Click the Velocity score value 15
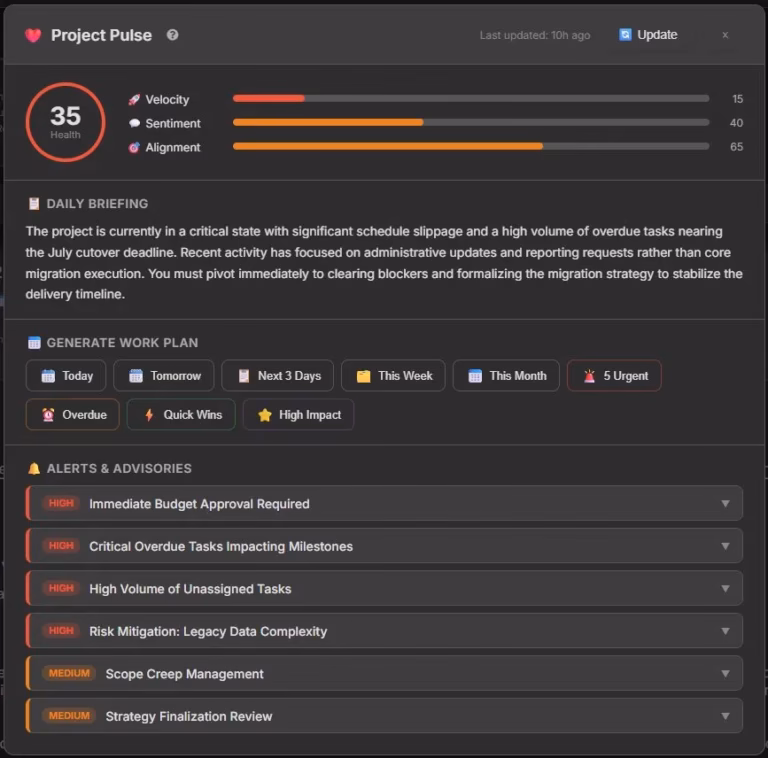 click(x=737, y=99)
